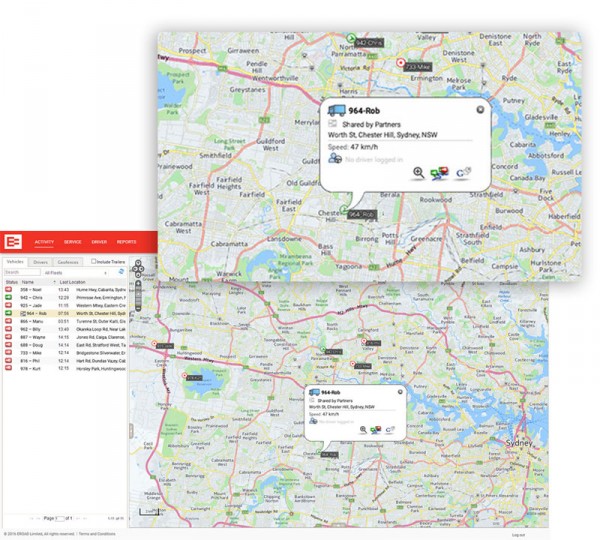Click the 964-Rob vehicle marker on the large map
600x540 pixels.
pos(341,210)
